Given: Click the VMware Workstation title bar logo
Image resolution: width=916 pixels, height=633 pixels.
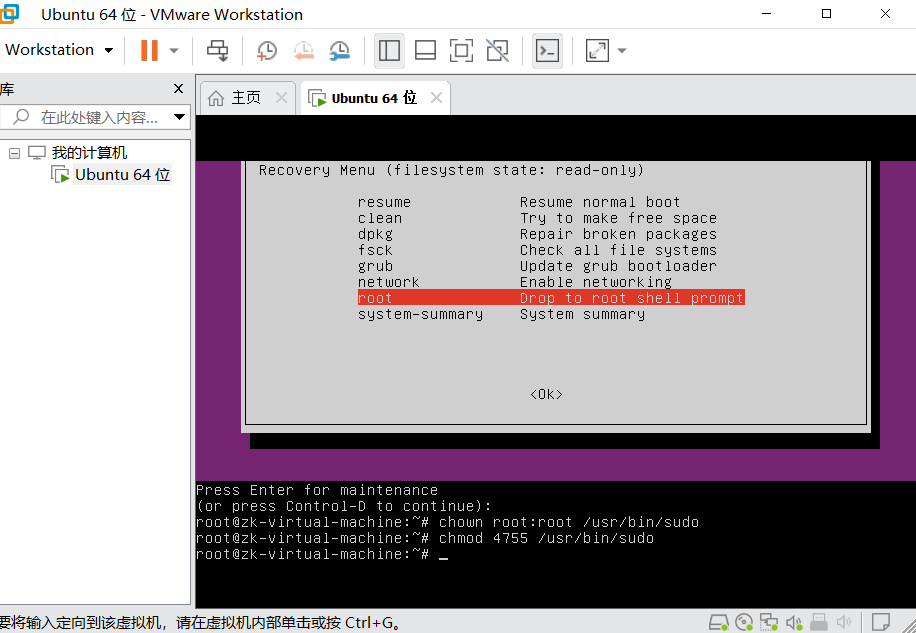Looking at the screenshot, I should [9, 14].
